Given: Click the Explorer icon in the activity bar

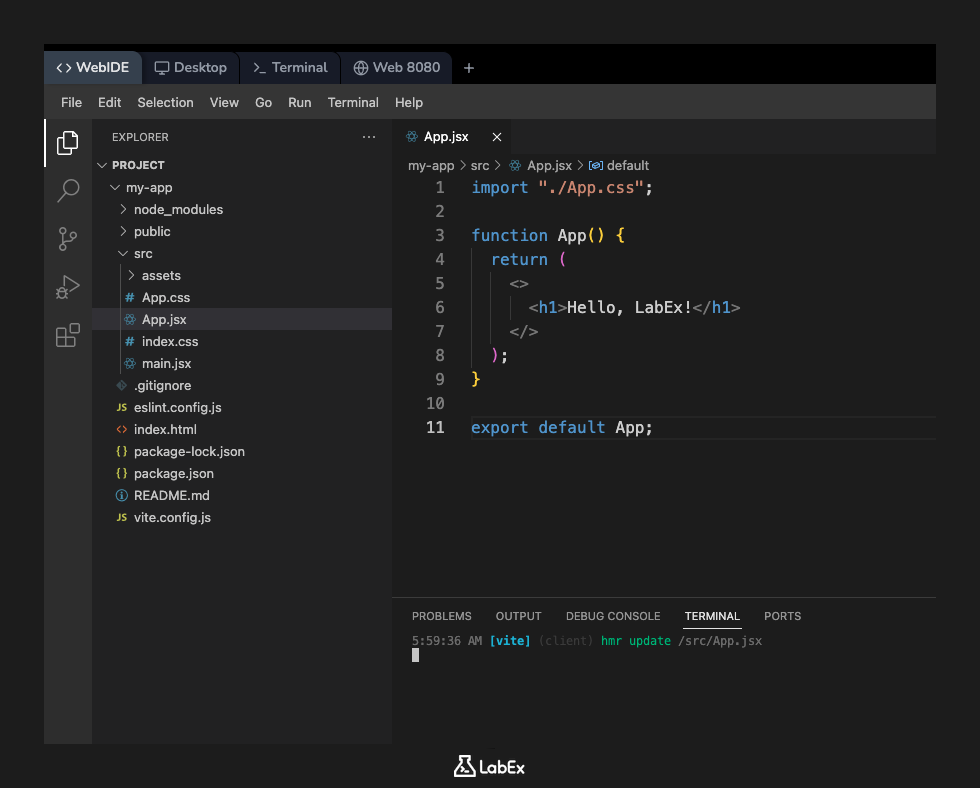Looking at the screenshot, I should click(66, 143).
